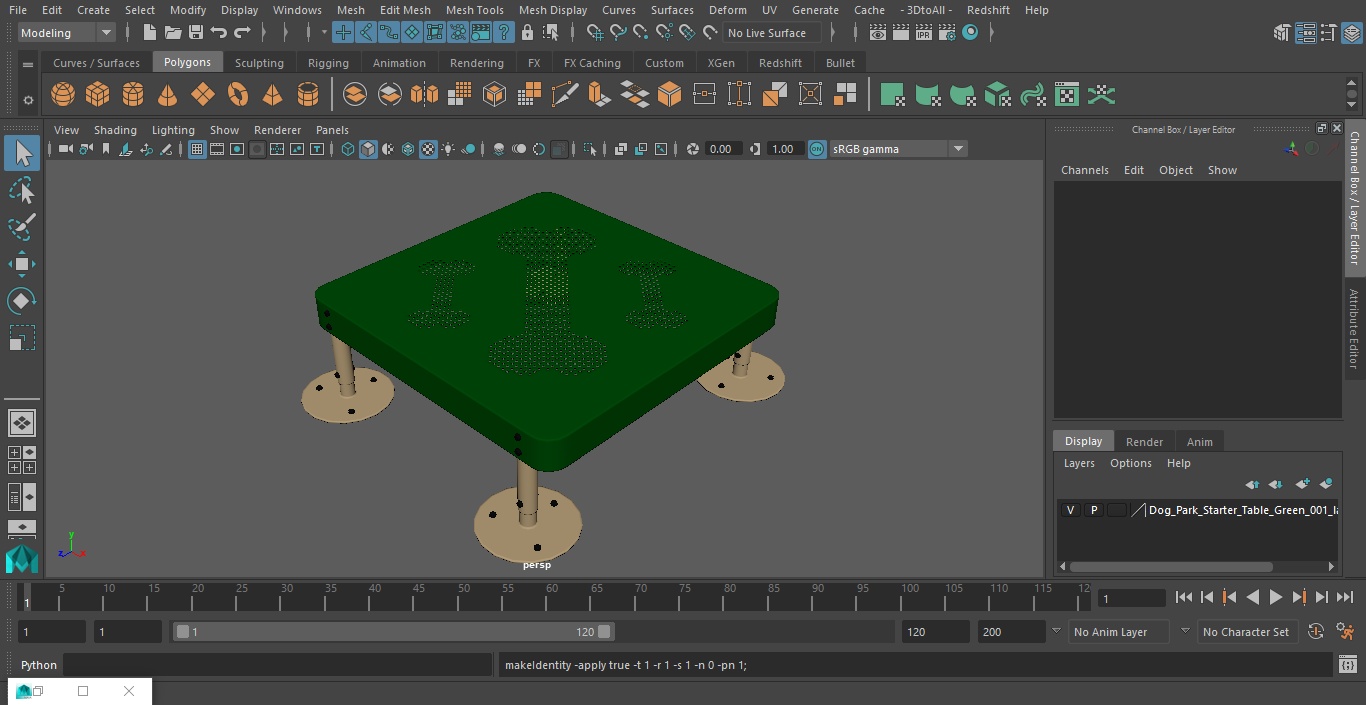Open shelf tab list menu
Image resolution: width=1366 pixels, height=705 pixels.
point(28,64)
